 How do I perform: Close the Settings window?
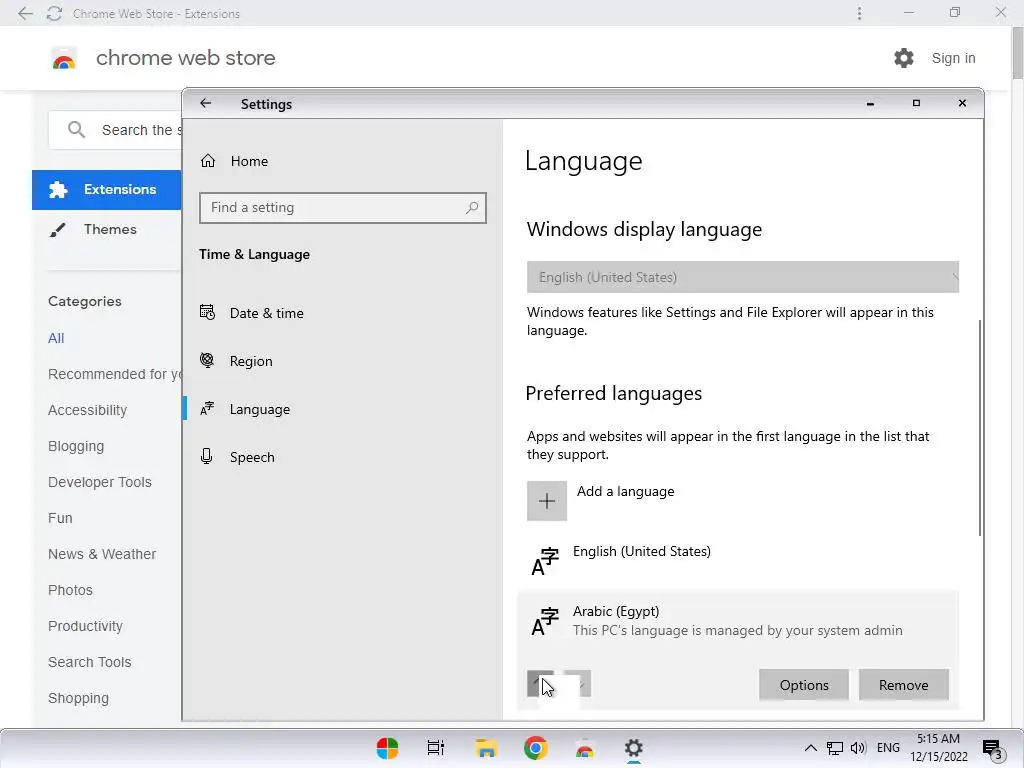(x=962, y=103)
